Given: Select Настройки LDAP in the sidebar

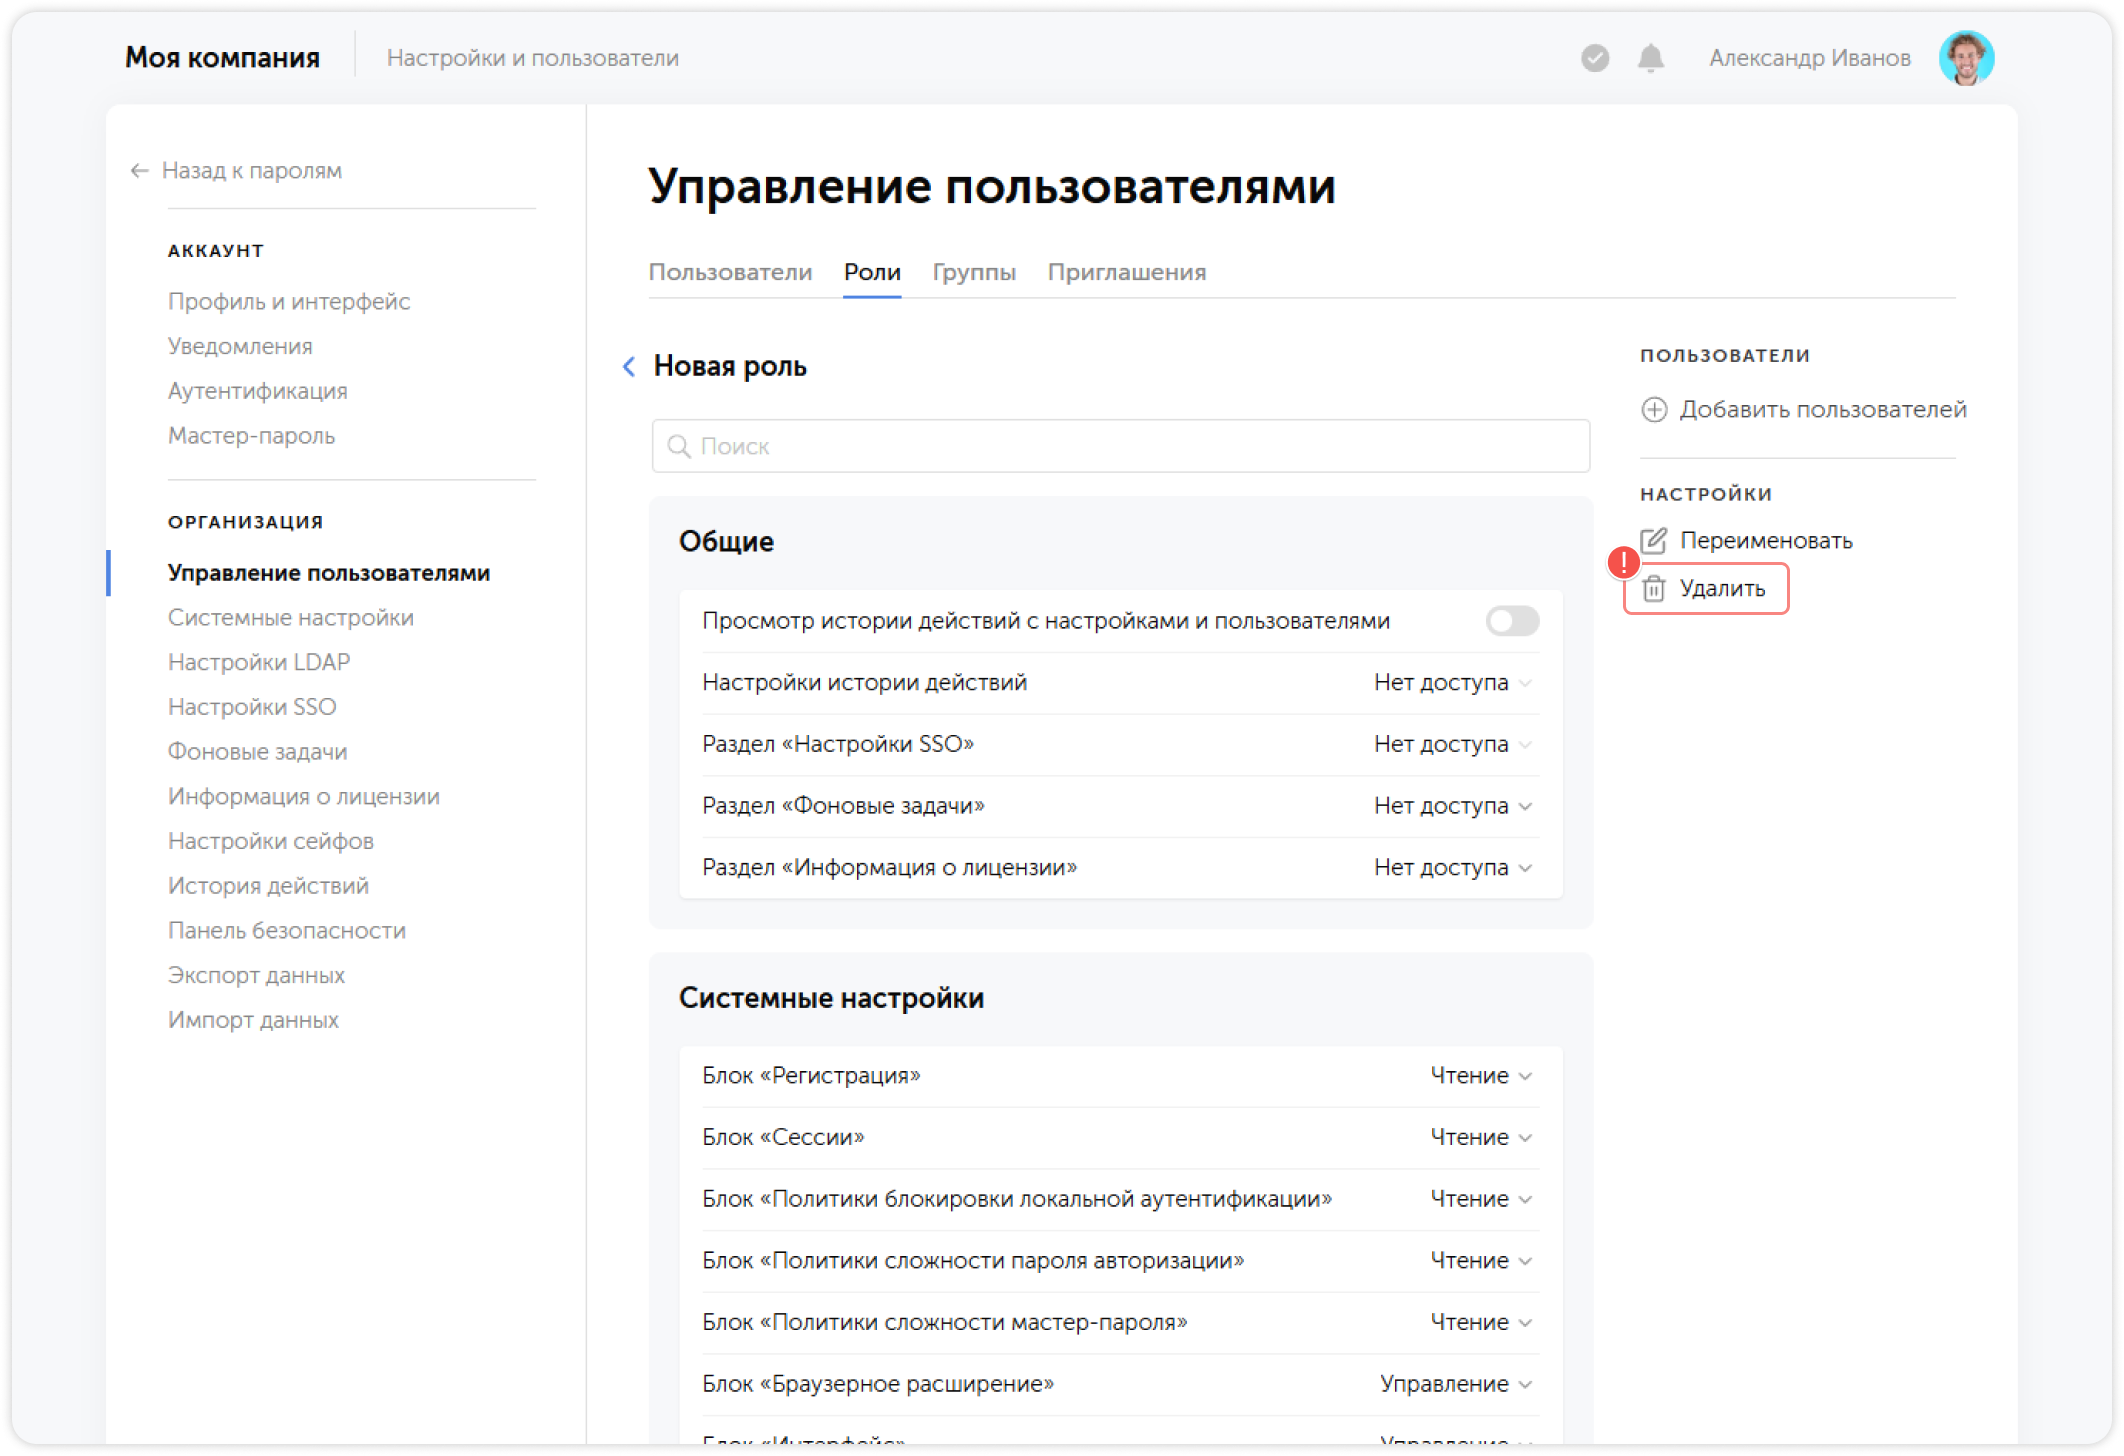Looking at the screenshot, I should coord(259,662).
